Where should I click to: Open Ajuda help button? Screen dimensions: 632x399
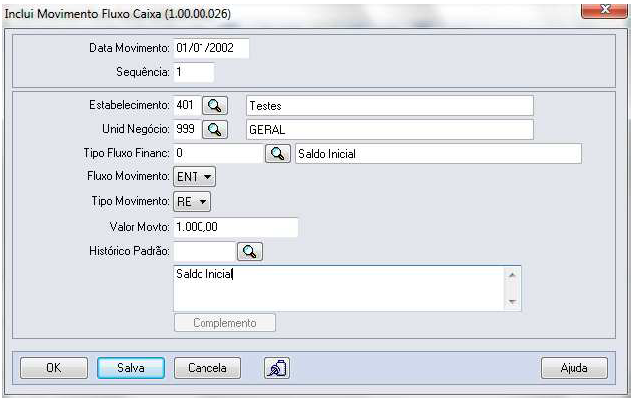574,368
